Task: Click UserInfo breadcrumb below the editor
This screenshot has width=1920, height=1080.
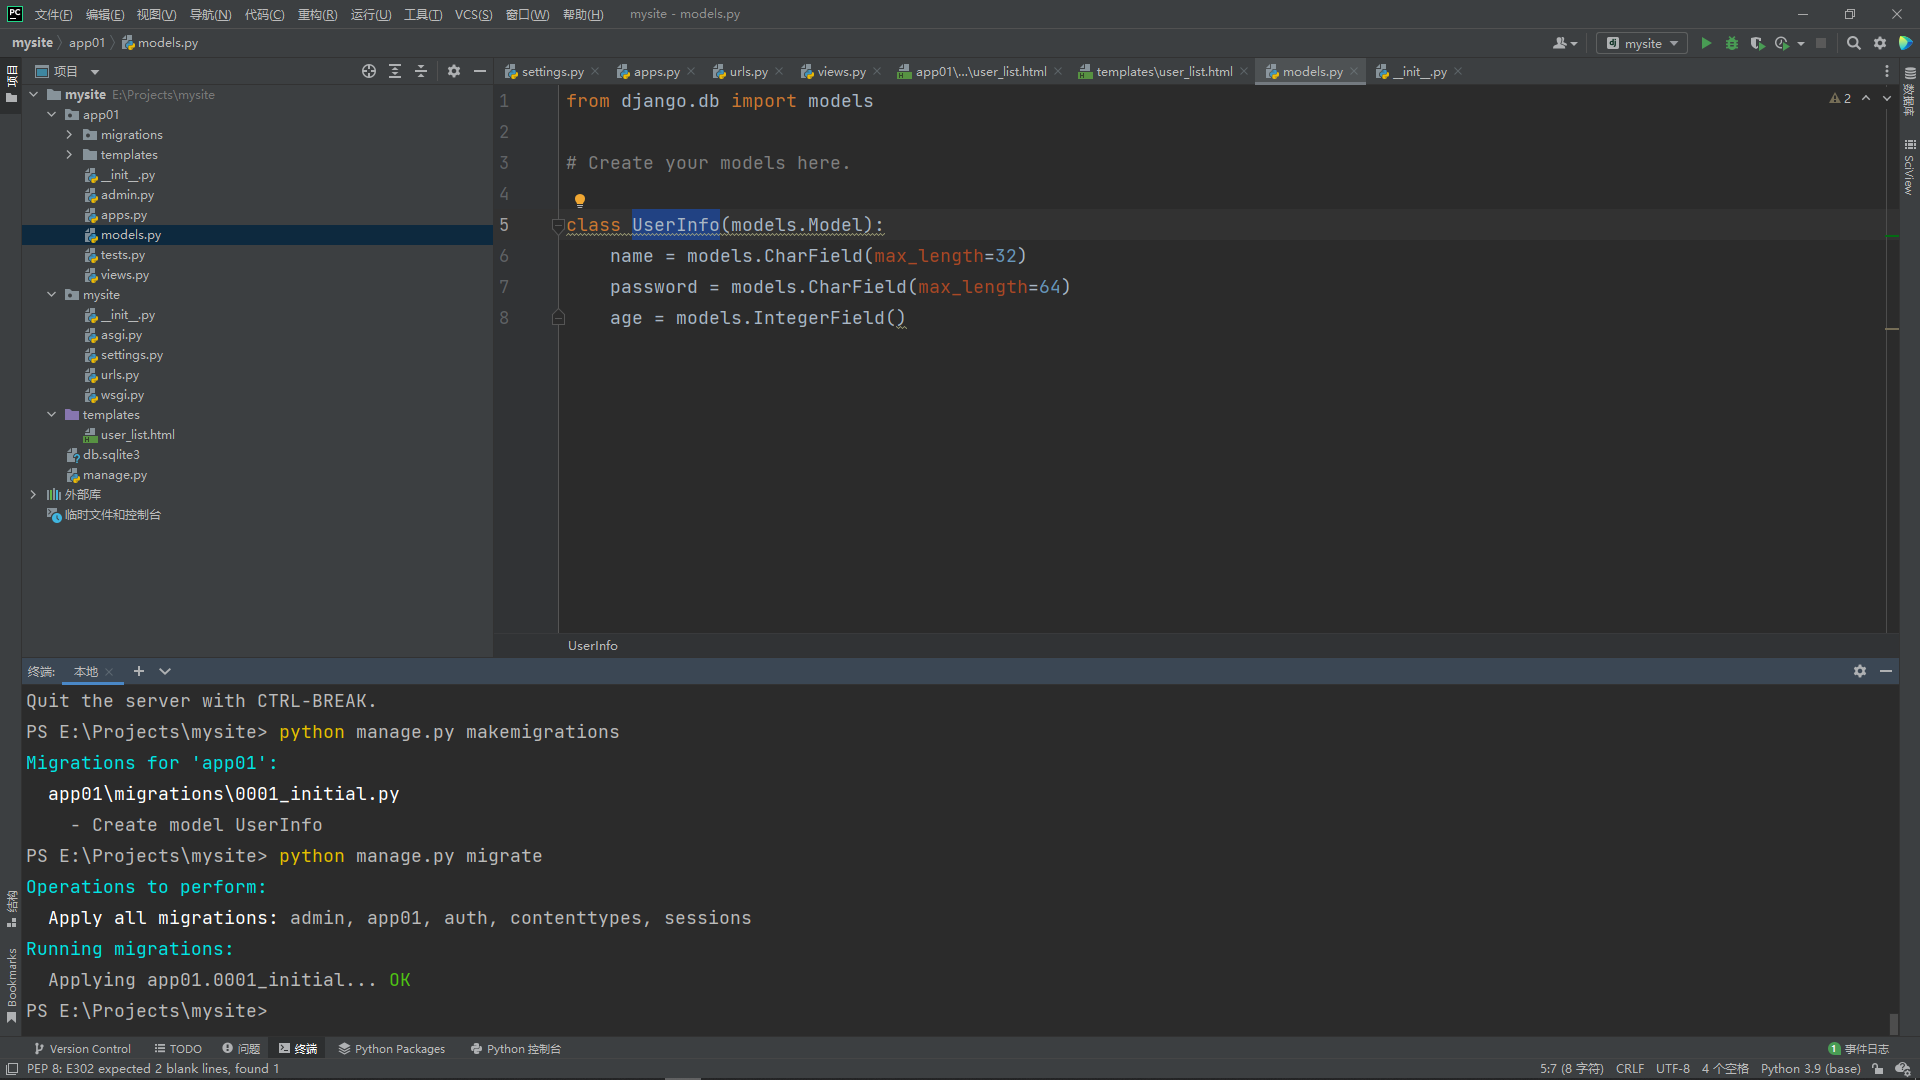Action: 593,646
